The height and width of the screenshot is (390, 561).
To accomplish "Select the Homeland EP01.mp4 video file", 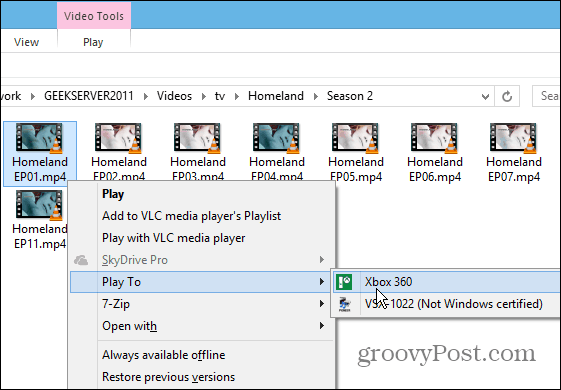I will [x=40, y=154].
